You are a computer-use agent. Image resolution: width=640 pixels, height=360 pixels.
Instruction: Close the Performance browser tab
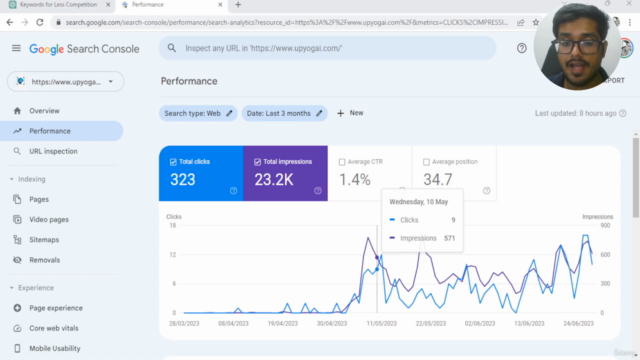pos(220,5)
